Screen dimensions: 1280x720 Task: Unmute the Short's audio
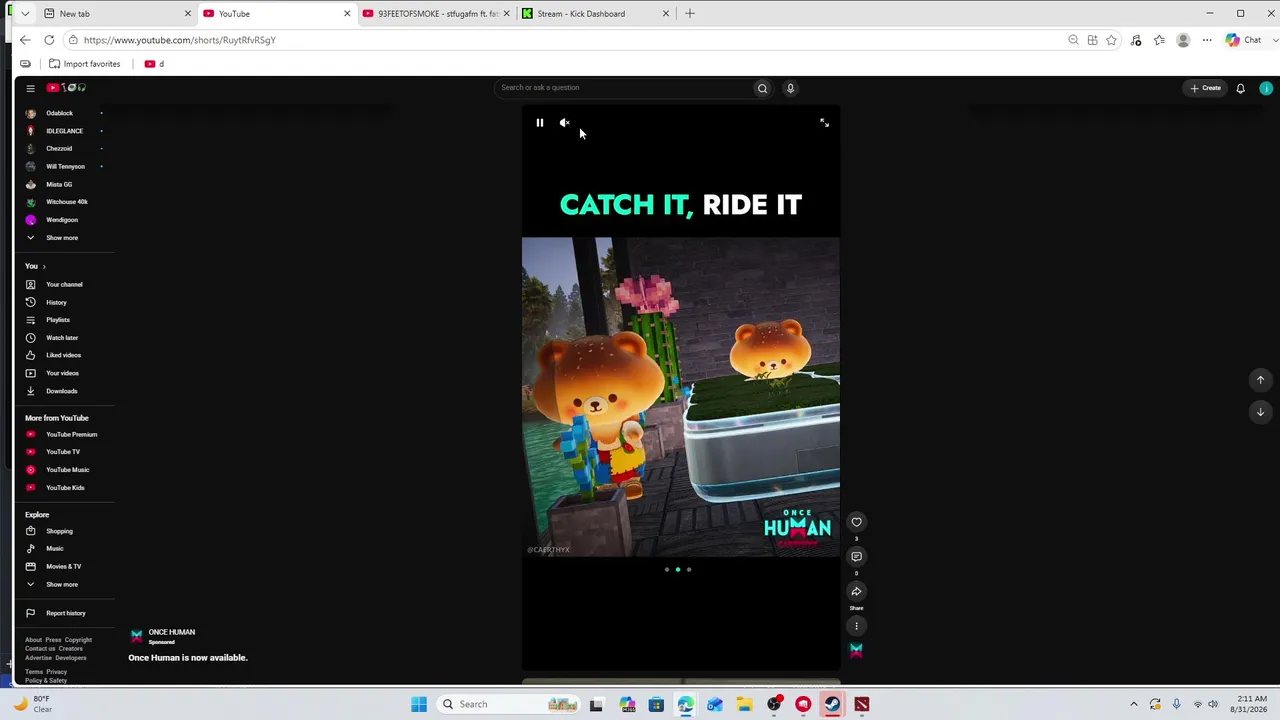click(564, 123)
